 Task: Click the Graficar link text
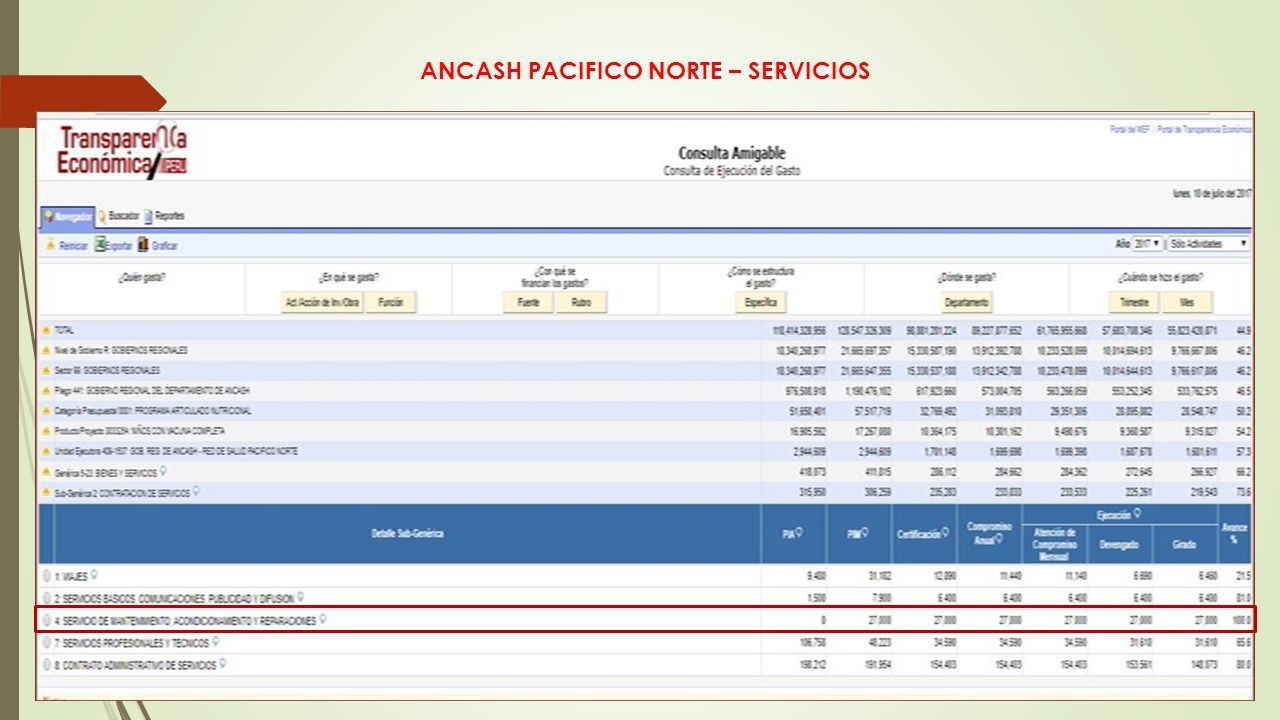165,245
